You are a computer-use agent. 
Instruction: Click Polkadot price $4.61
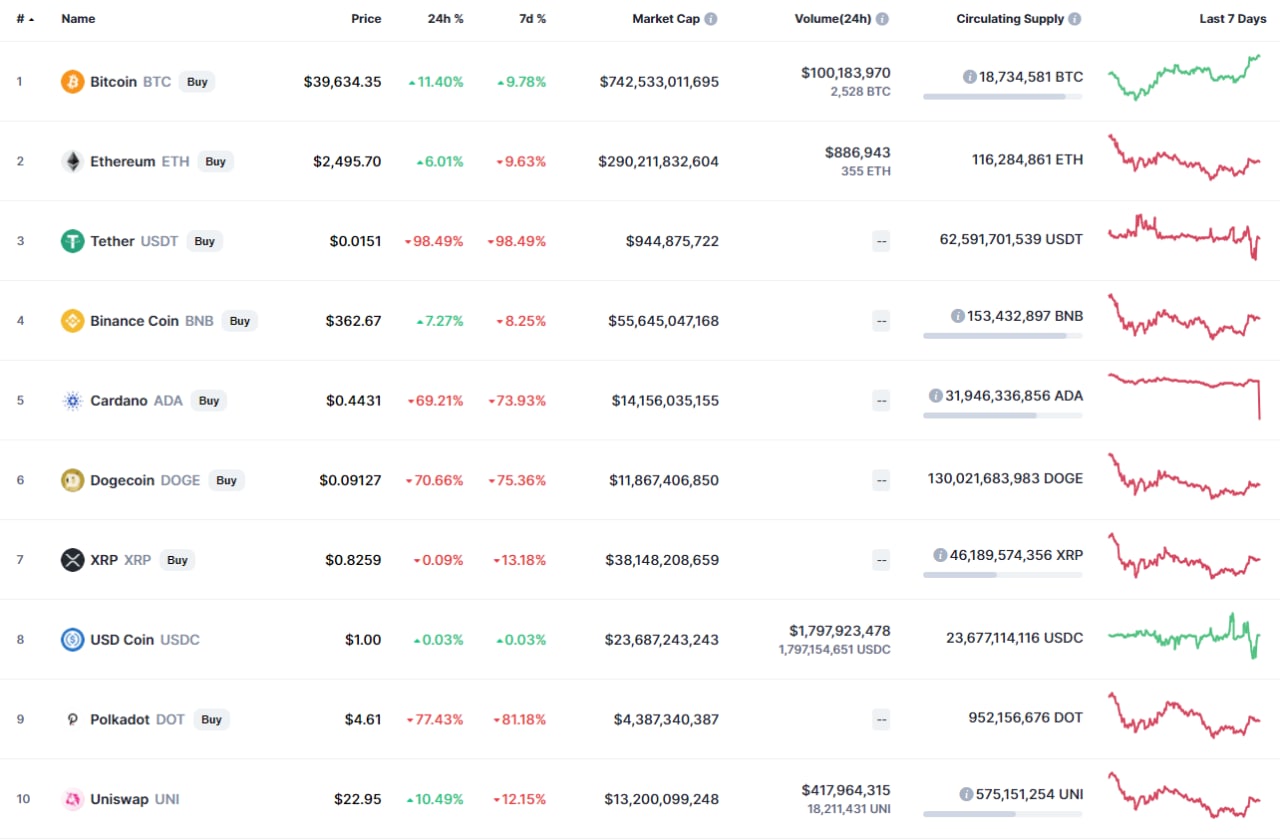point(362,719)
